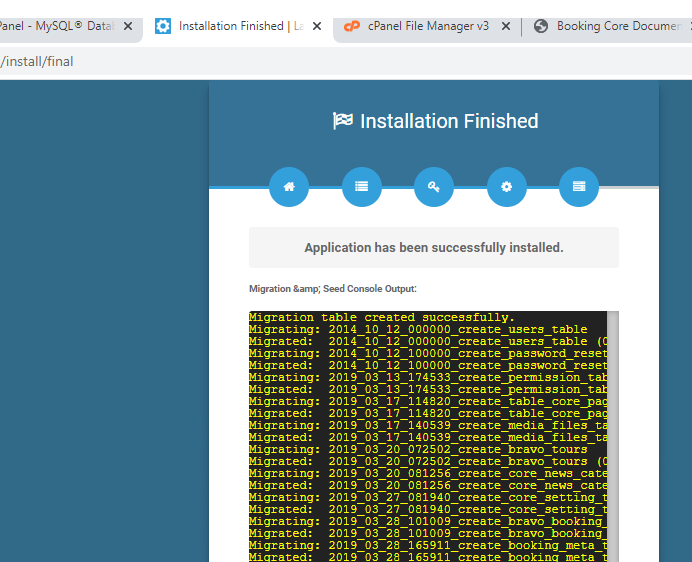This screenshot has width=692, height=562.
Task: Close the Installation Finished tab
Action: [x=317, y=26]
